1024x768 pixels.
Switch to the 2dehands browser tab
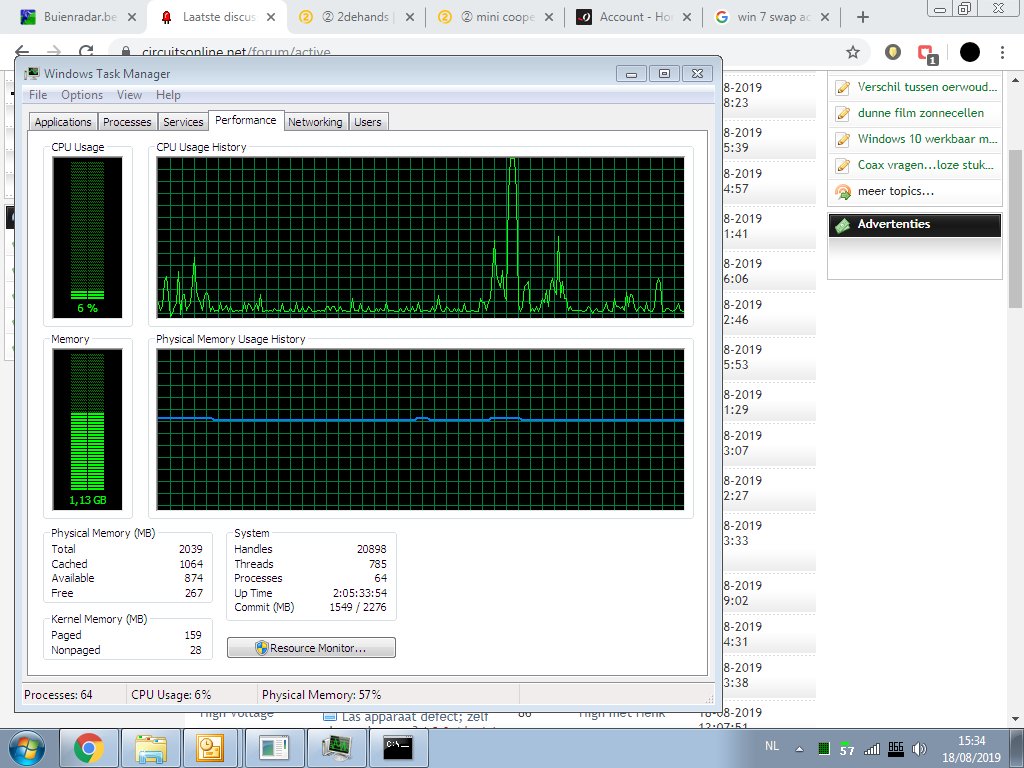[356, 17]
